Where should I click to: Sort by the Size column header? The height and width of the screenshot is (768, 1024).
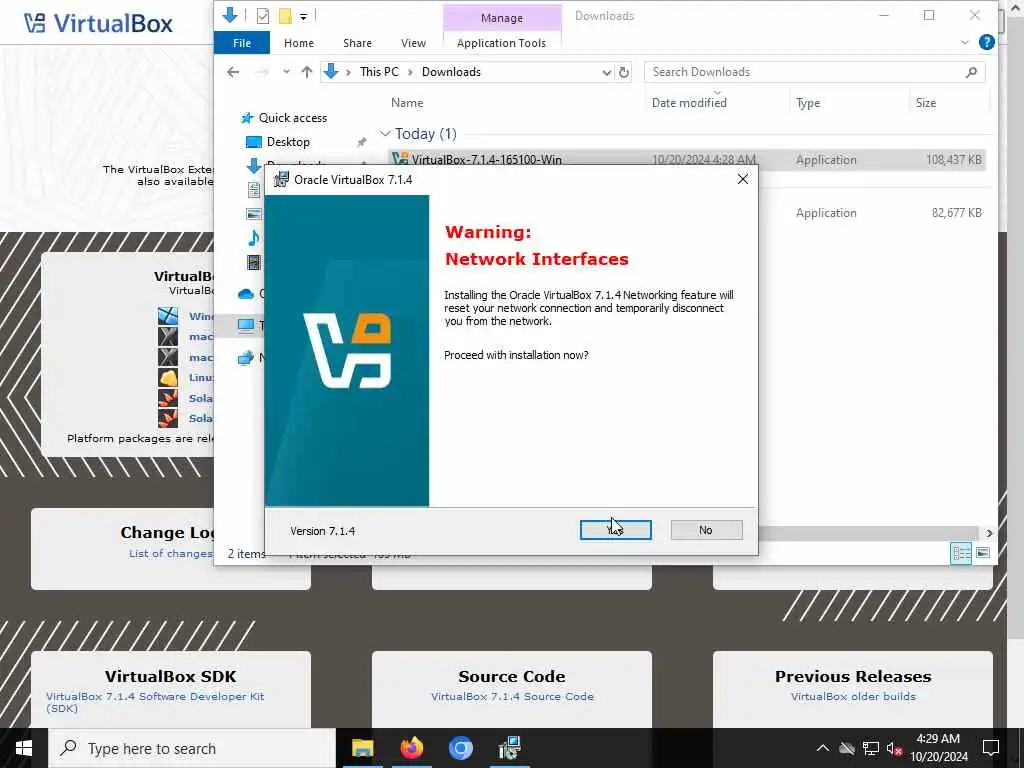(925, 103)
